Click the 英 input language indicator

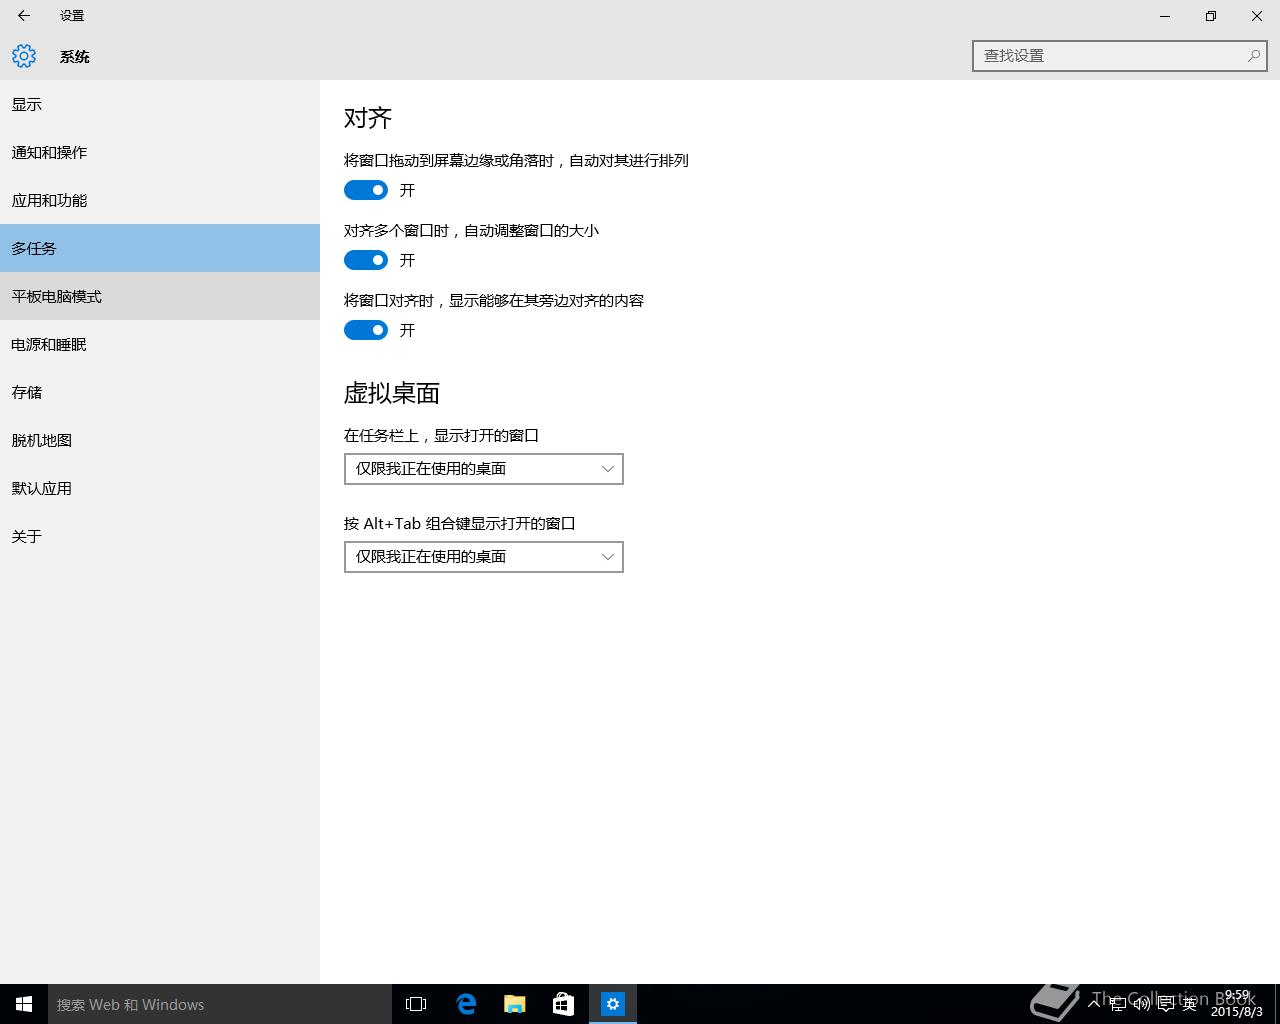click(1190, 1004)
